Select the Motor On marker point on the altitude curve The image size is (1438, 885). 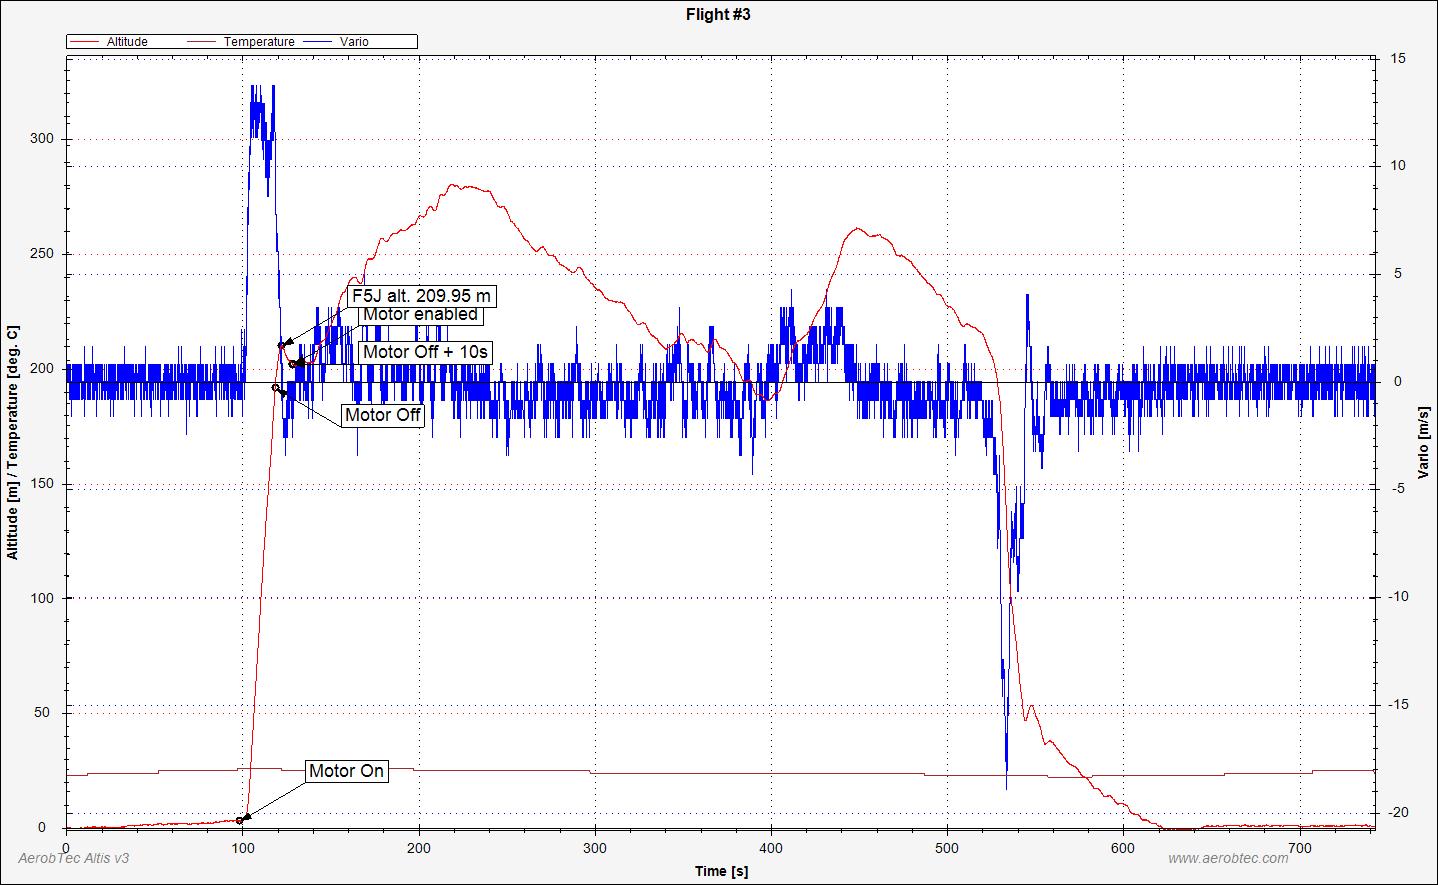(240, 820)
